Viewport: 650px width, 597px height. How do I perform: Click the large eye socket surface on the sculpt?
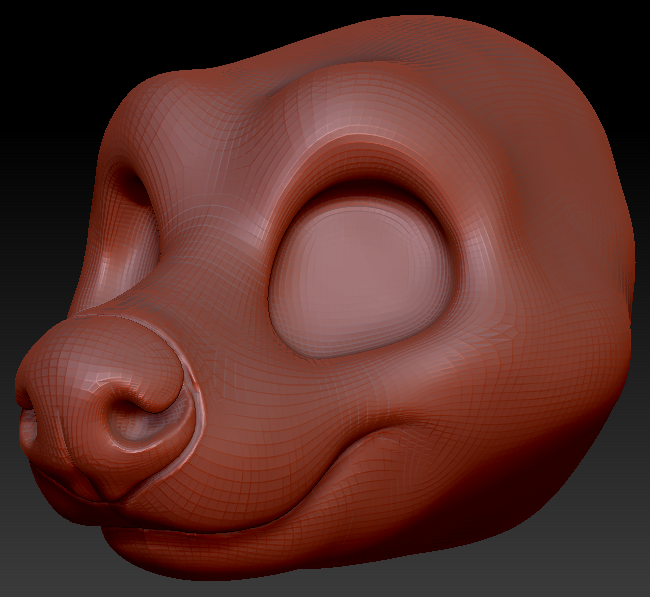[365, 277]
